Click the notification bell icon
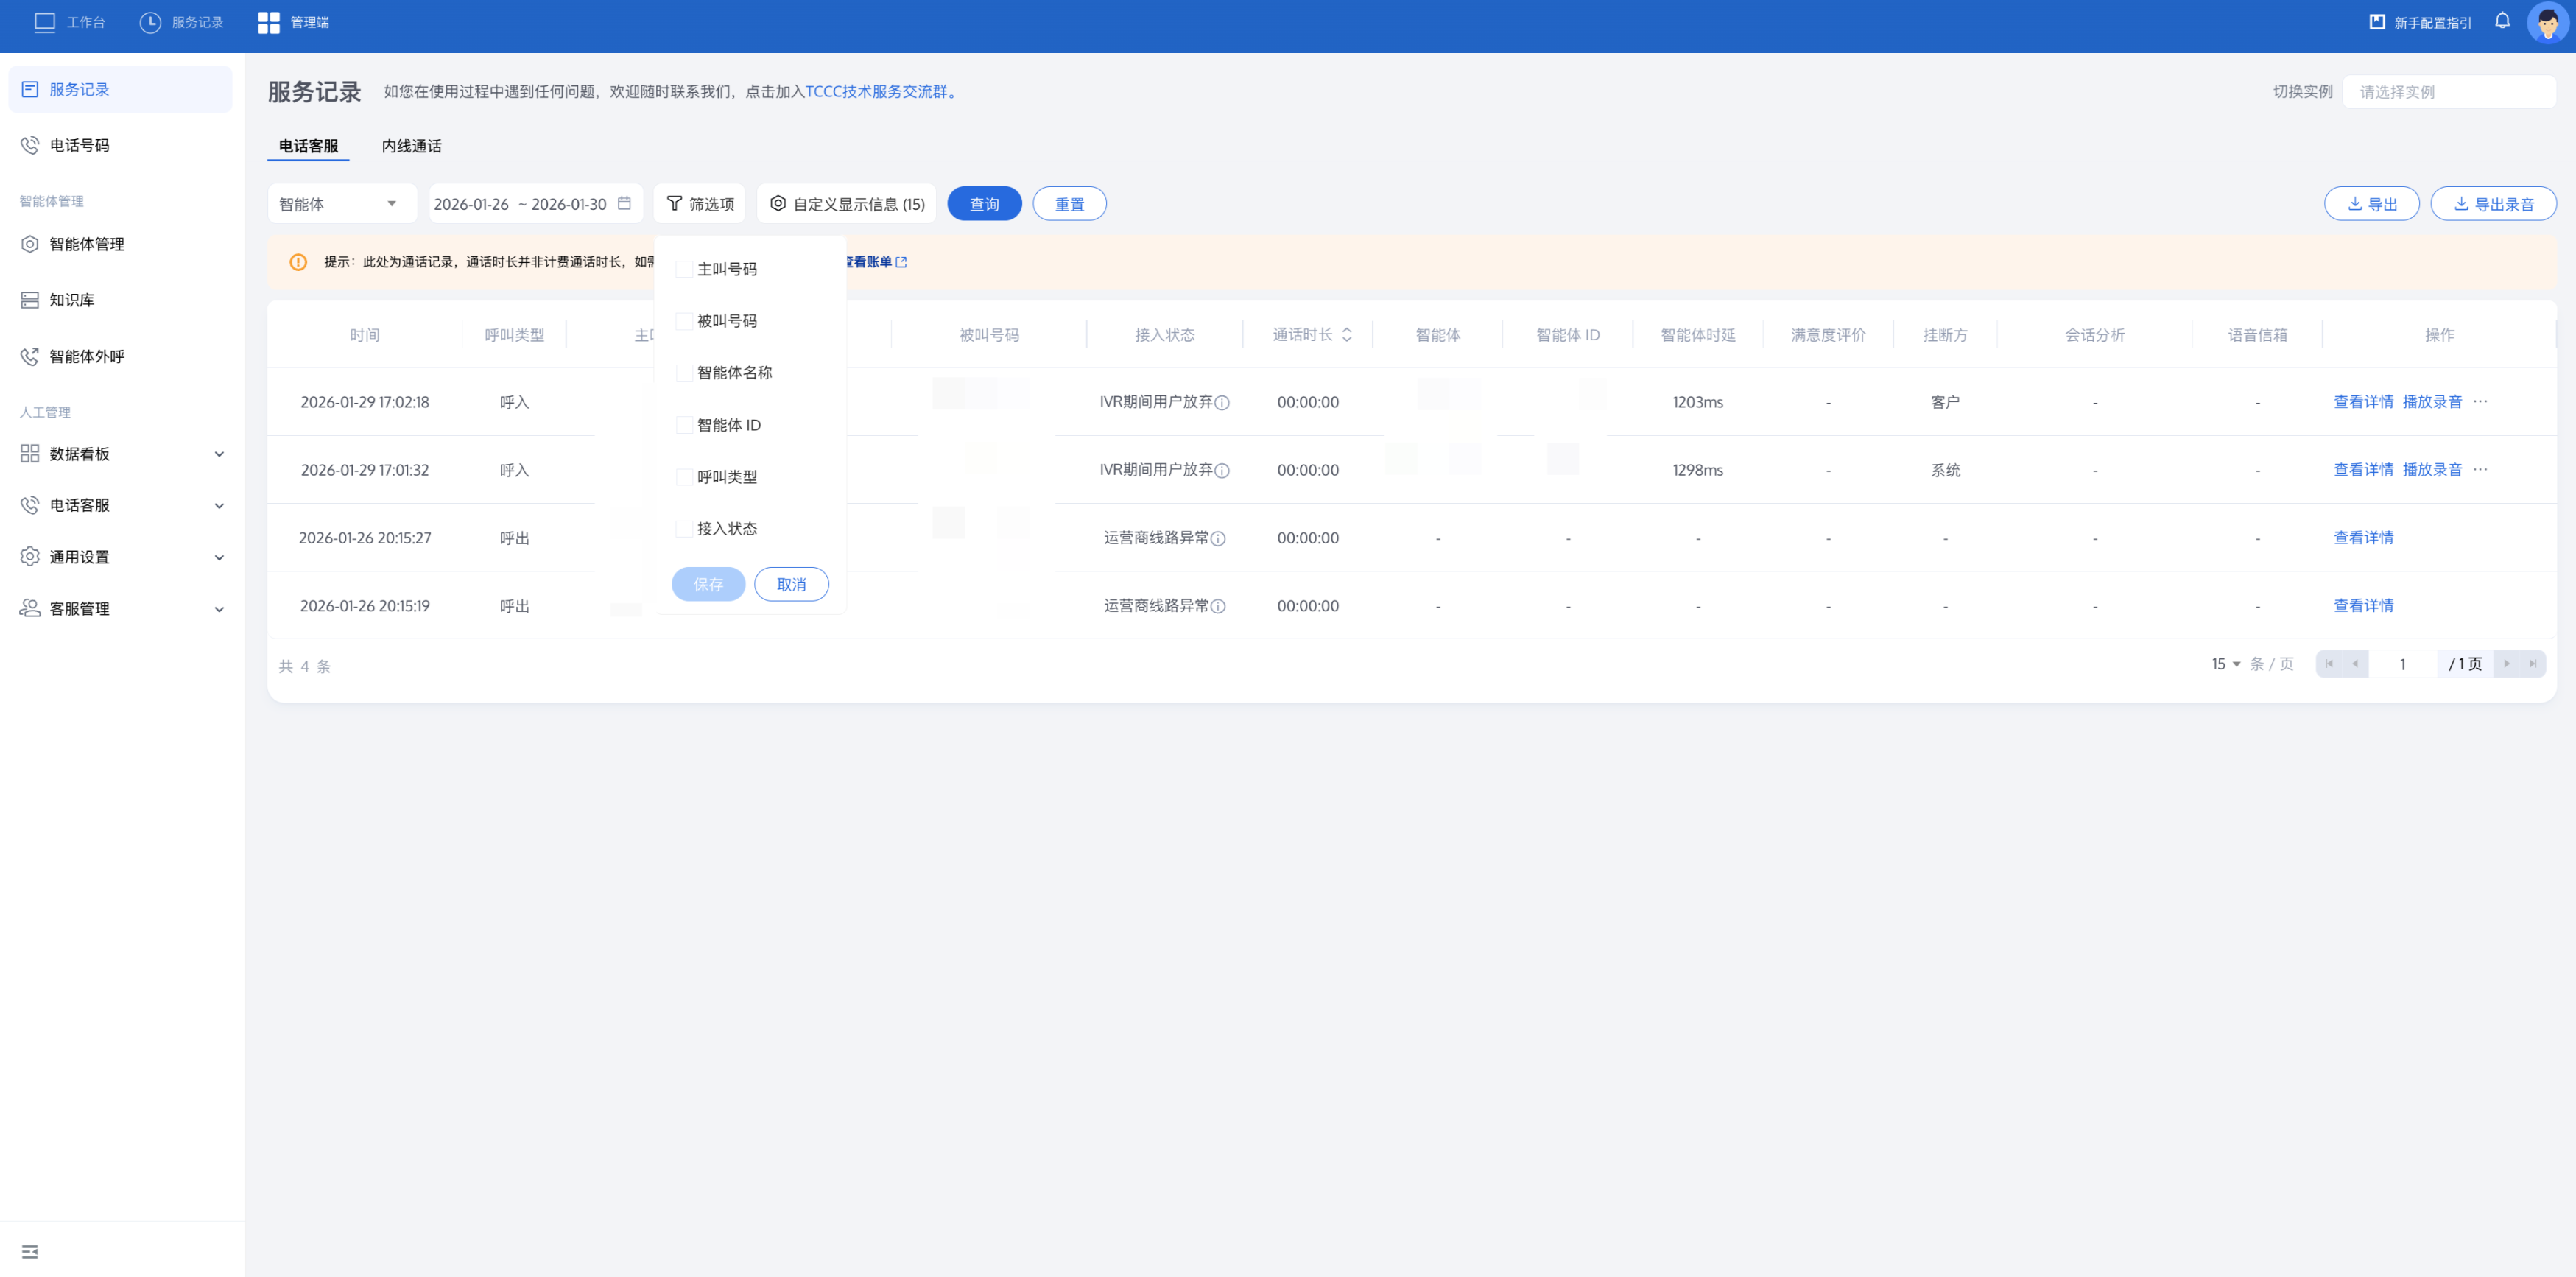The image size is (2576, 1277). coord(2501,21)
